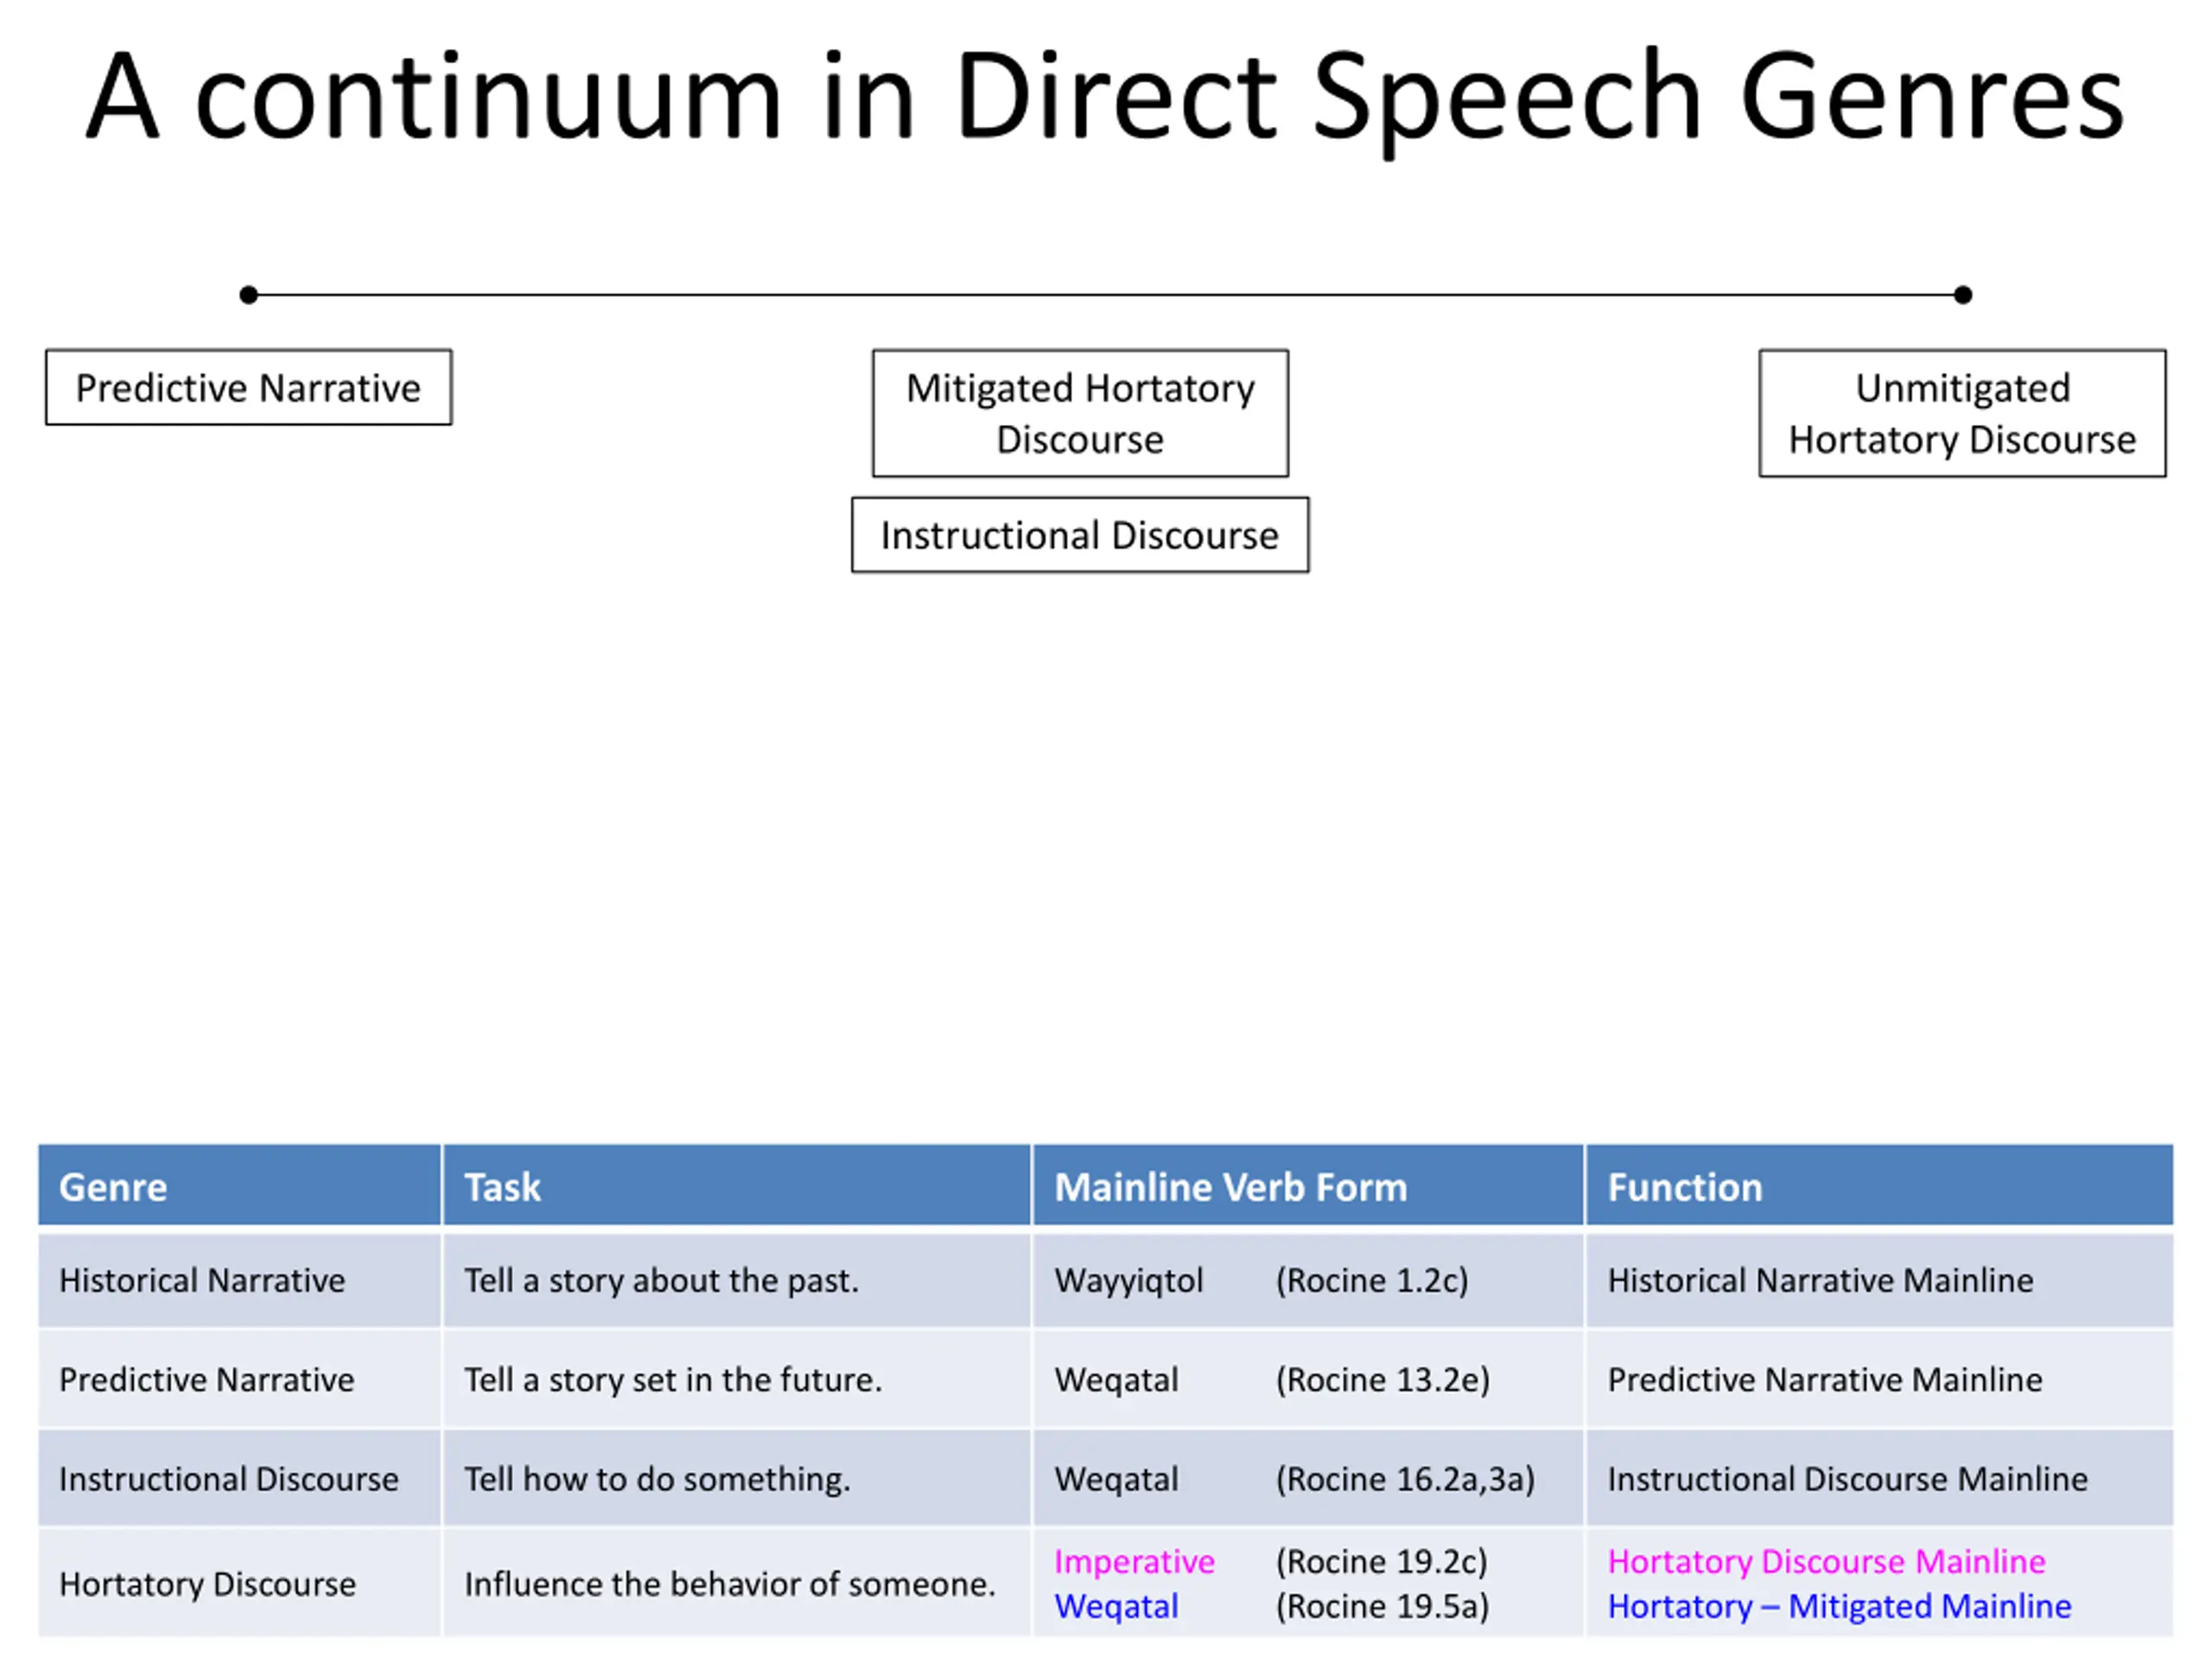Click the 'Predictive Narrative' genre cell in the table

point(240,1379)
